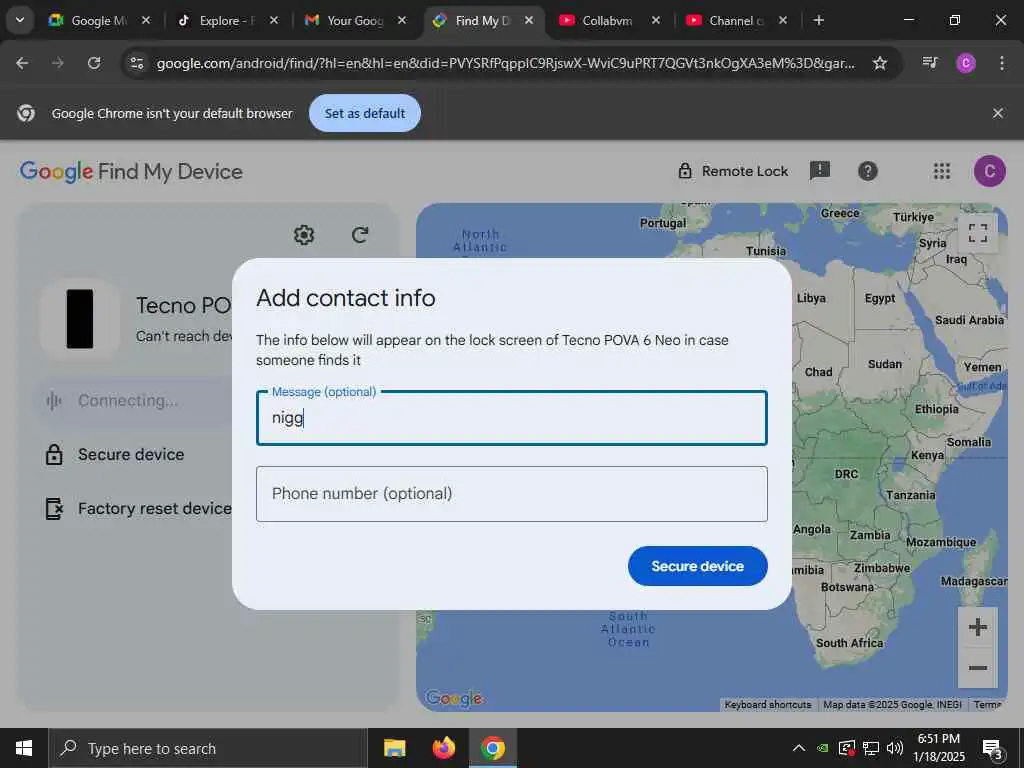Open Firefox from the taskbar

(x=443, y=748)
